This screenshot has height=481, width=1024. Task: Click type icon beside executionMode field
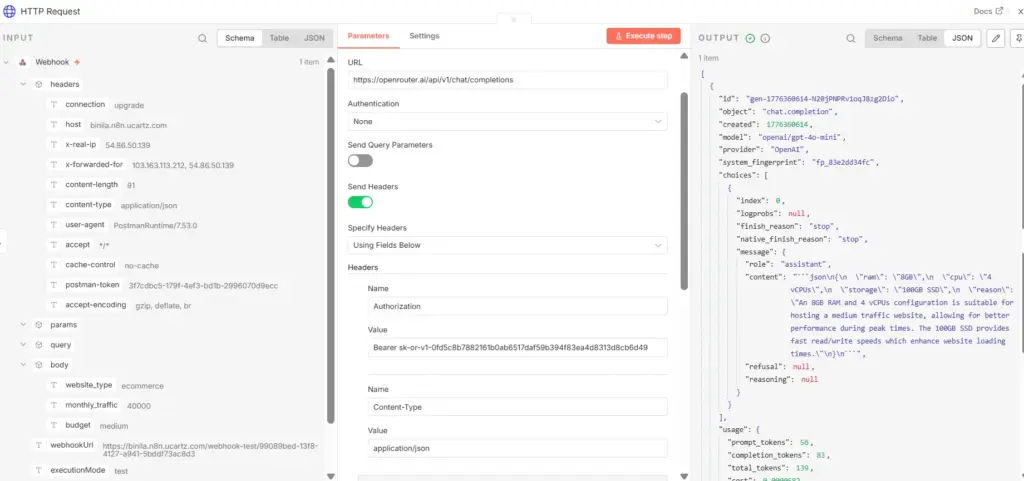39,470
